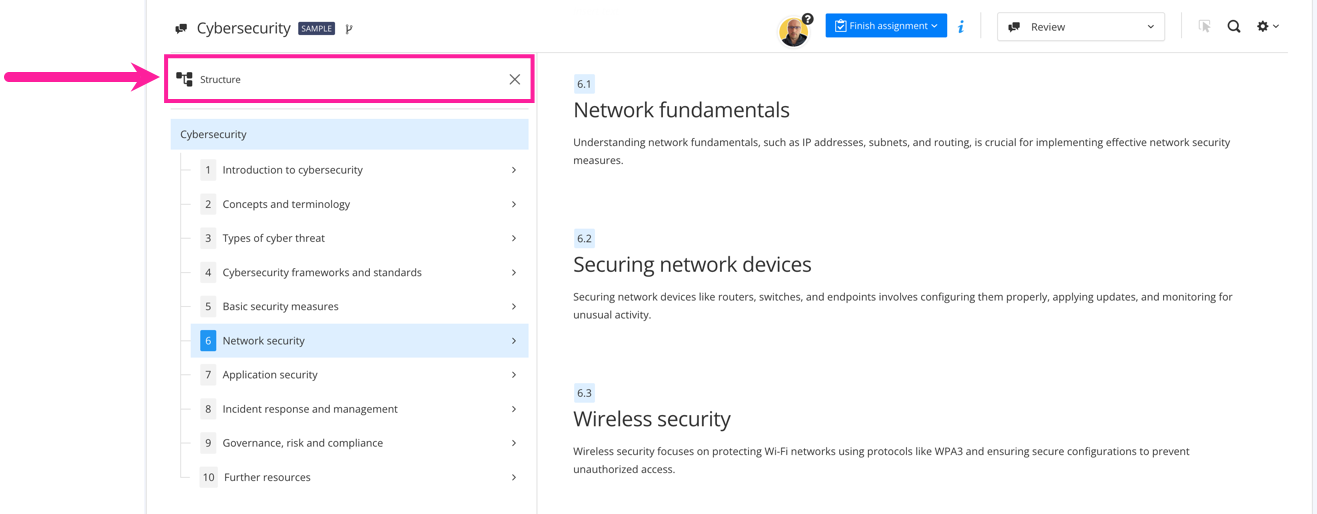
Task: Close the Structure panel
Action: click(x=514, y=79)
